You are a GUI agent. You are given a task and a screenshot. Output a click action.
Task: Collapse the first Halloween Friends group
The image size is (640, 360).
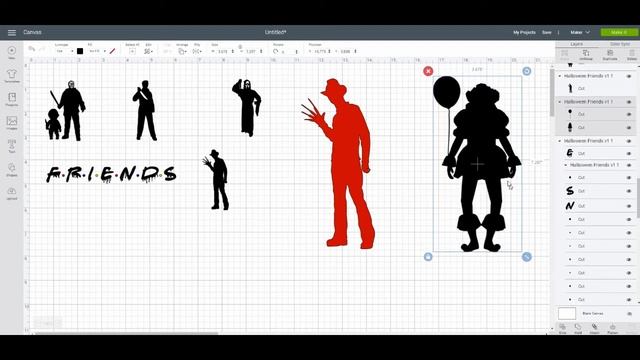point(560,76)
